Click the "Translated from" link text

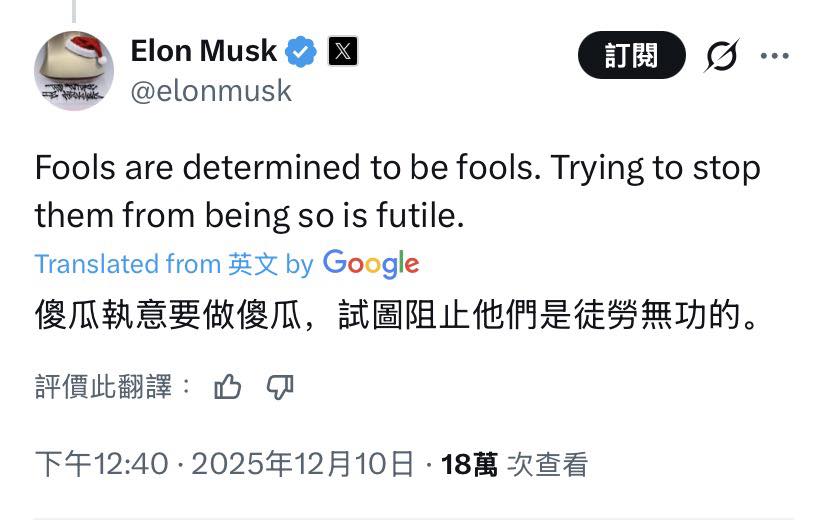127,264
